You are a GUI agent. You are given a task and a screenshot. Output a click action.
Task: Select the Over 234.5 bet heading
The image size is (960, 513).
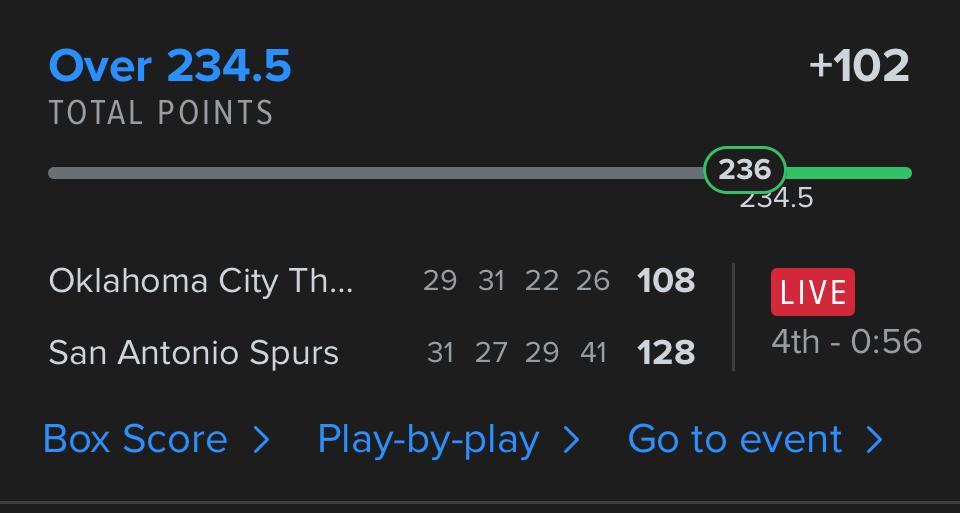pyautogui.click(x=170, y=67)
